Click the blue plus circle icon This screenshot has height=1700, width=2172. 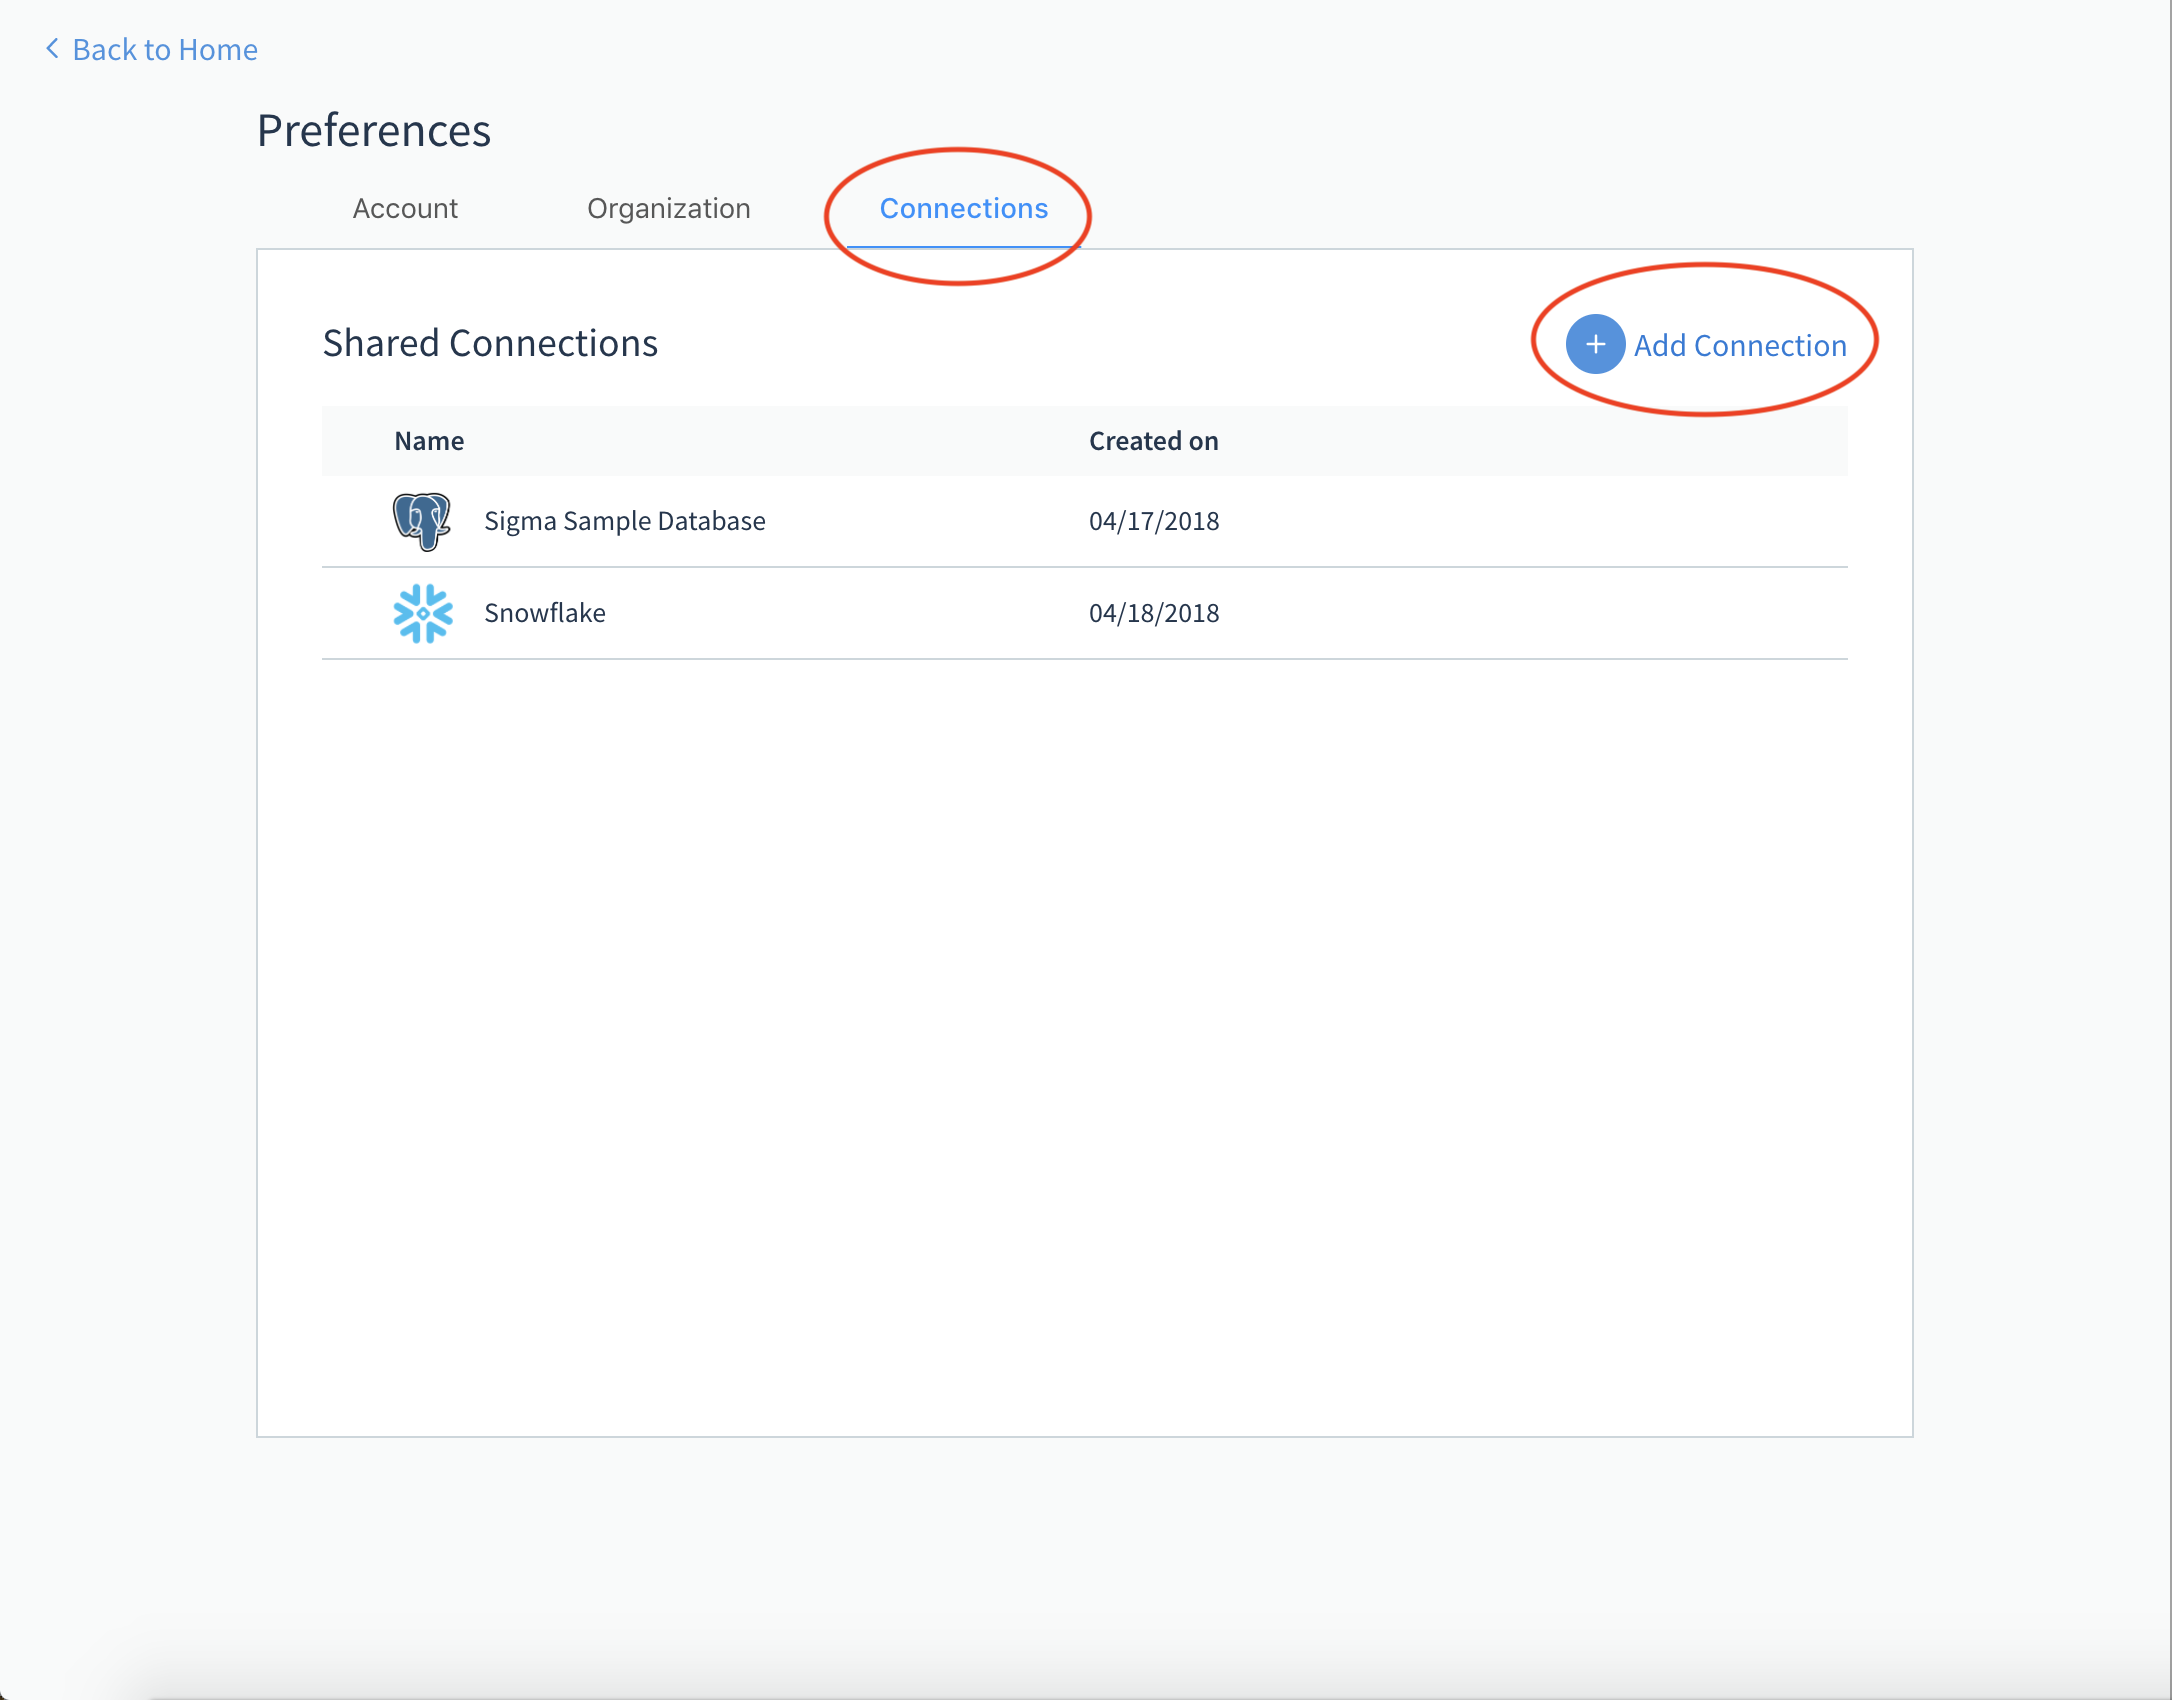tap(1595, 345)
